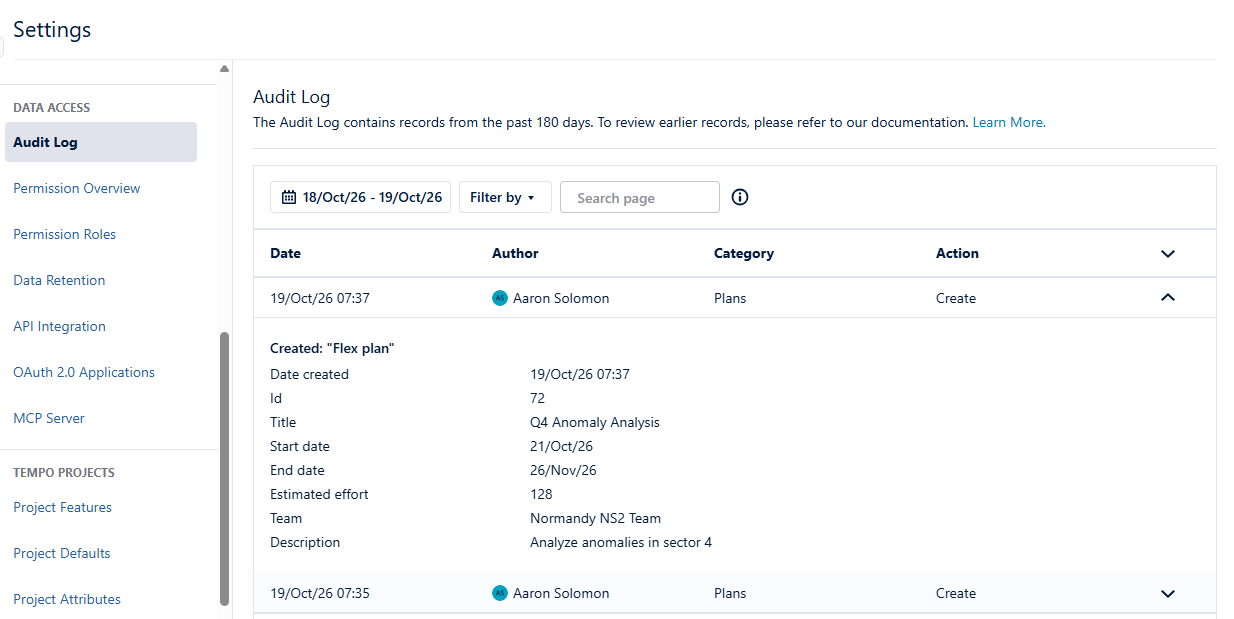Click the title value Q4 Anomaly Analysis

595,422
